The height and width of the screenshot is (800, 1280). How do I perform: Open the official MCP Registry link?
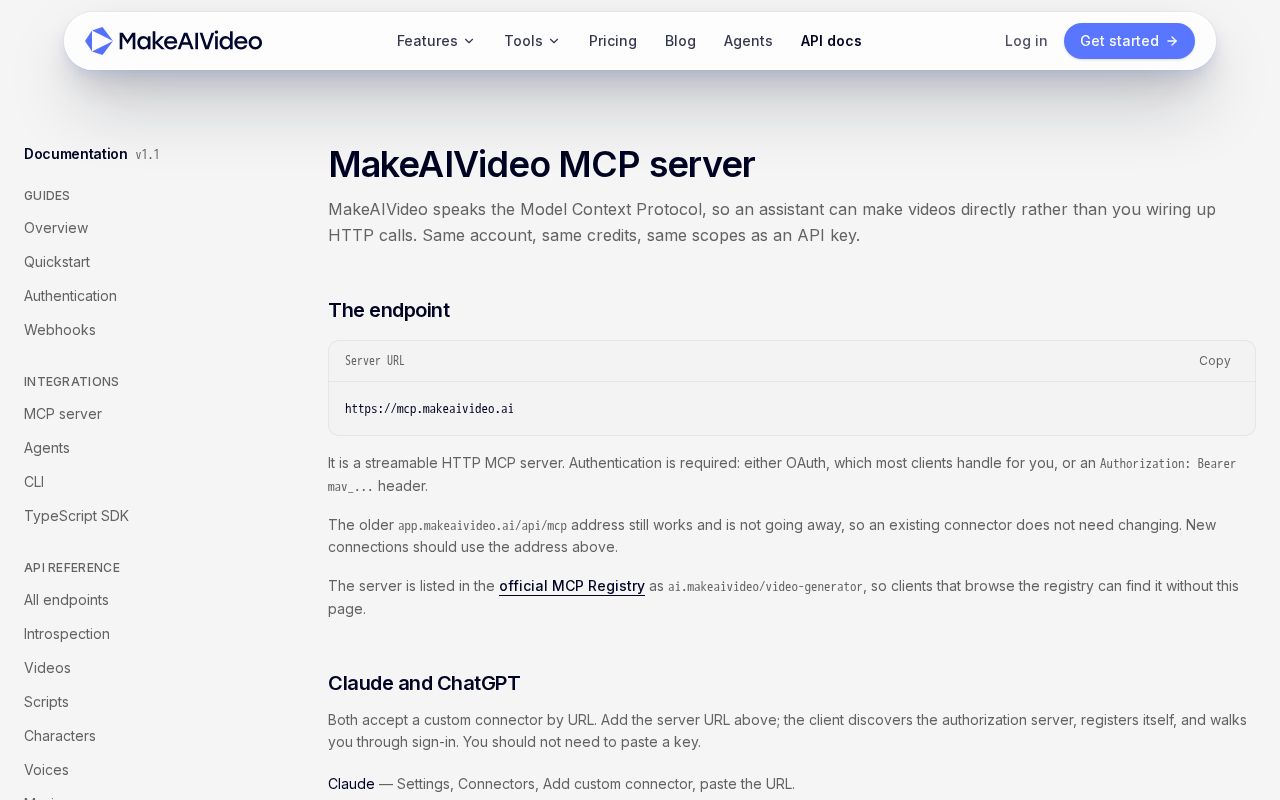coord(572,586)
